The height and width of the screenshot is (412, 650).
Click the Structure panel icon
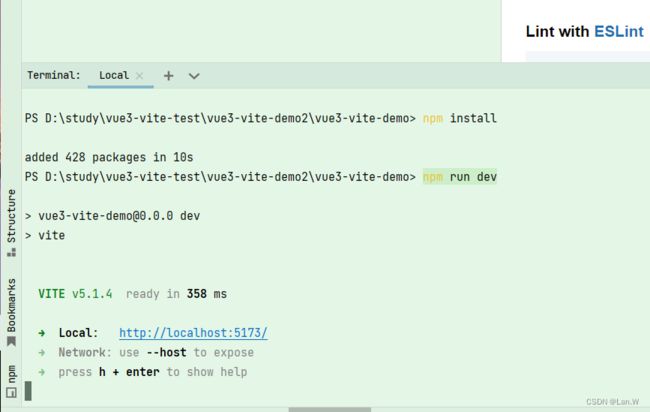[x=11, y=252]
